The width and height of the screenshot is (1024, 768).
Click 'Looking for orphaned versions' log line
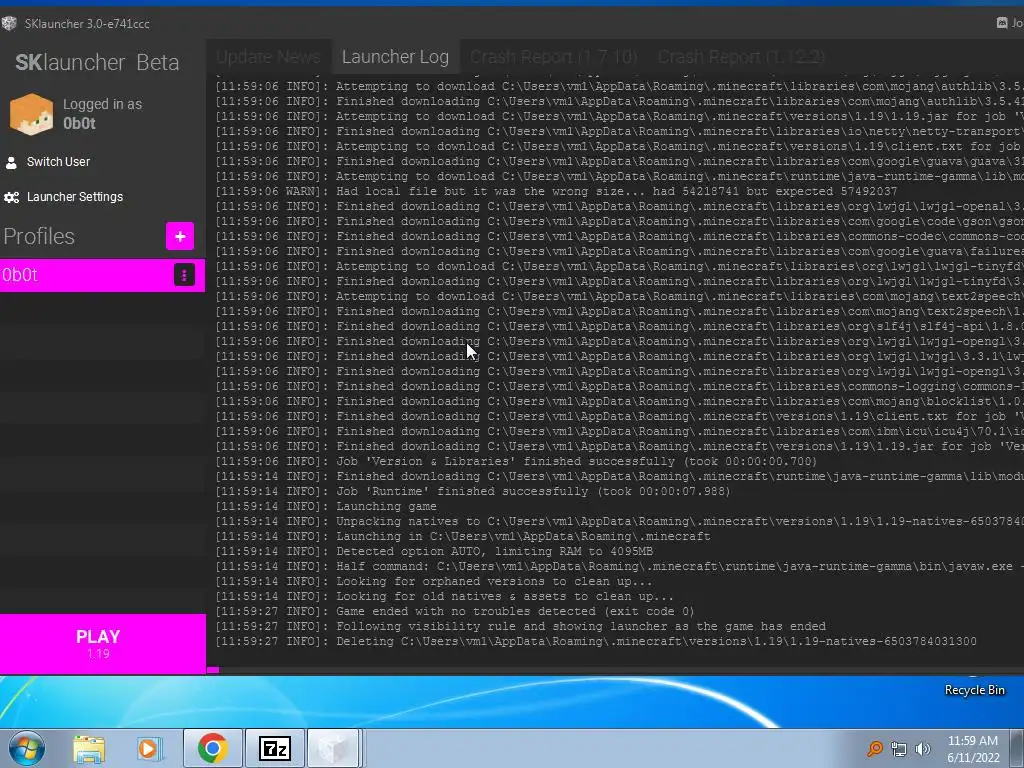point(434,581)
